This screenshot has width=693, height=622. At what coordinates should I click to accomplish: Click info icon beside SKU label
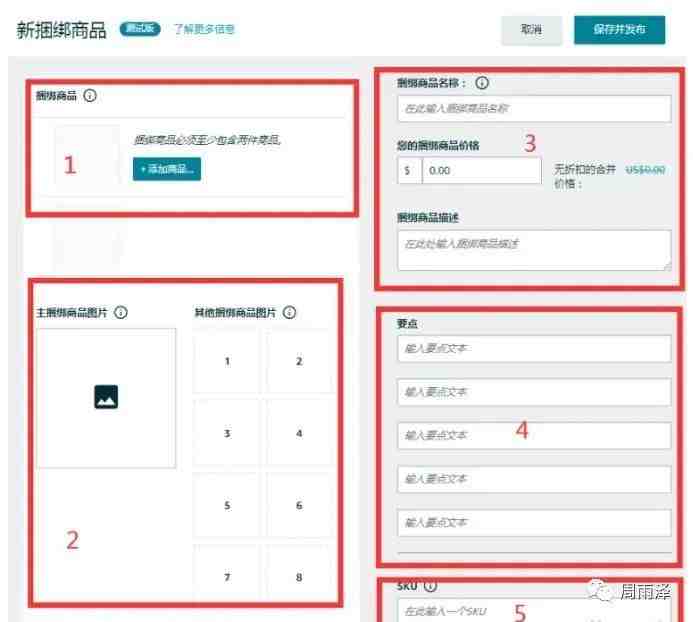point(430,586)
